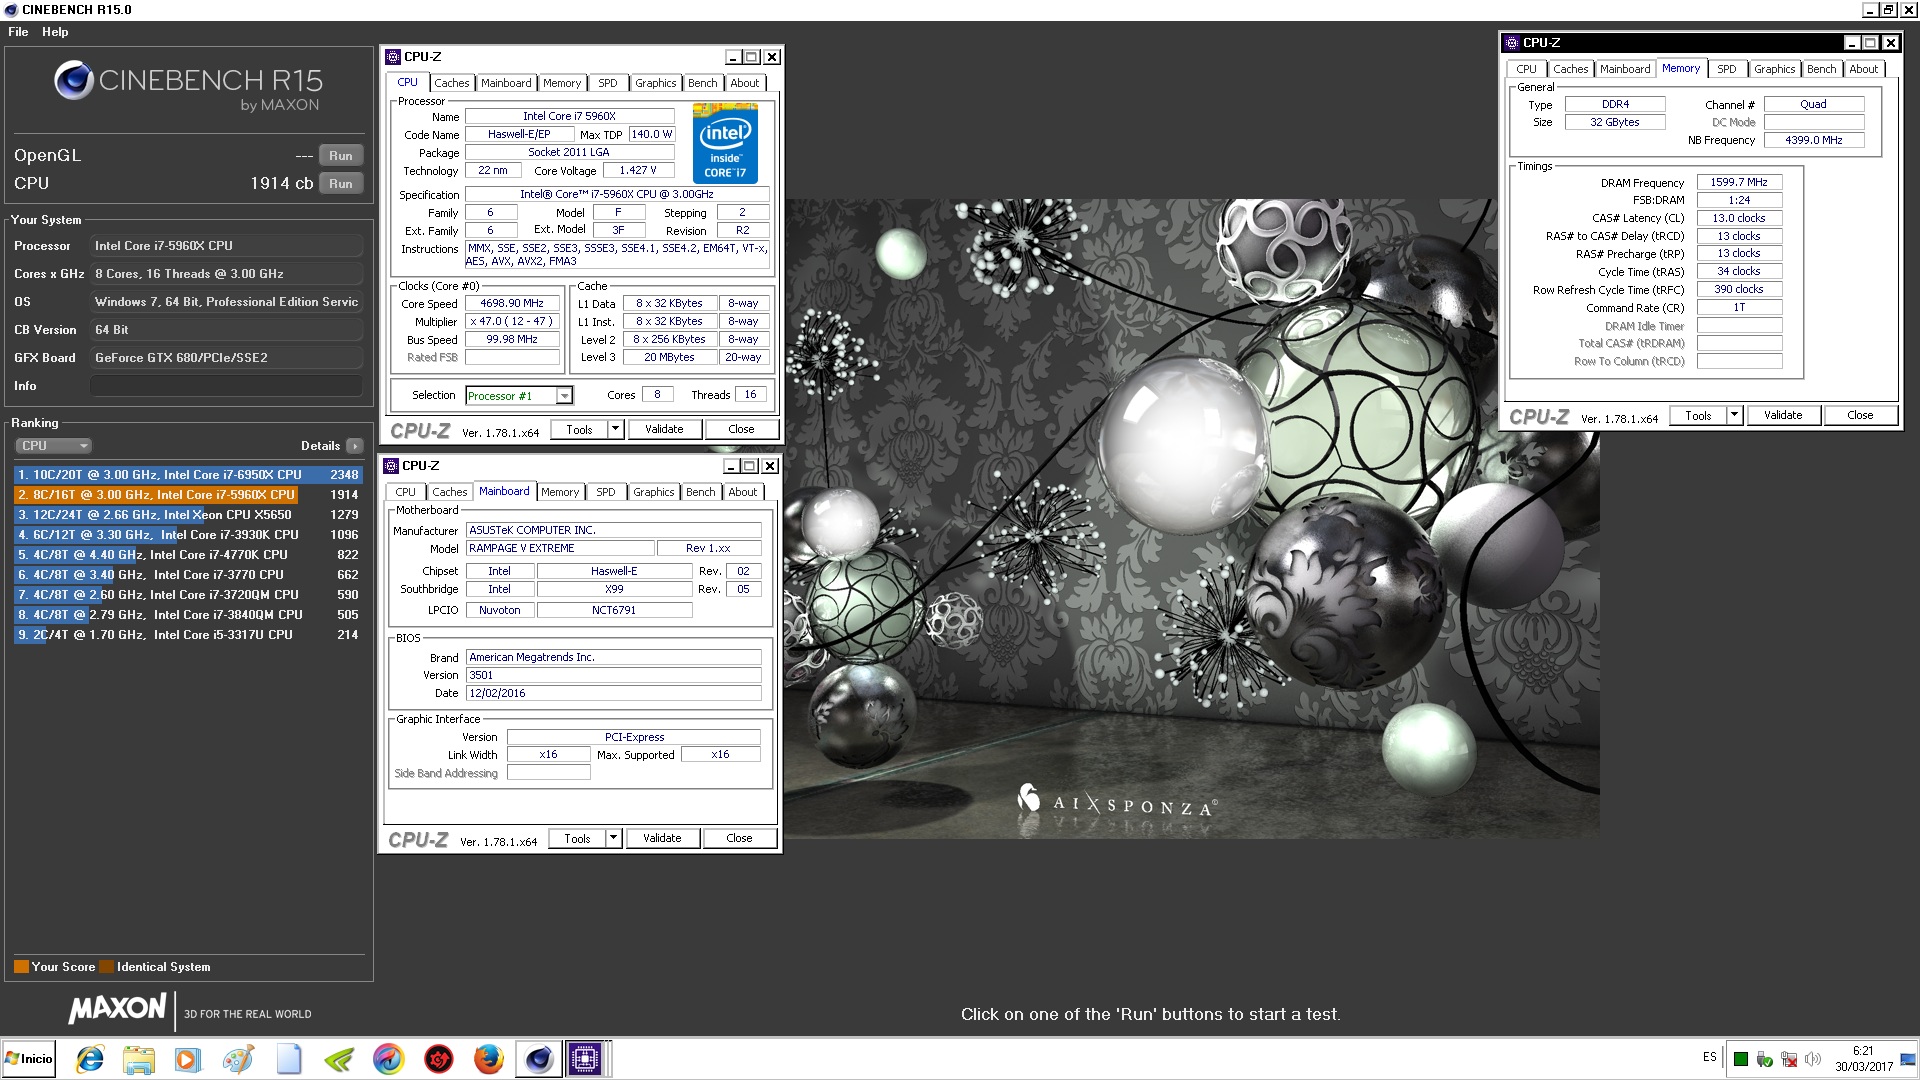
Task: Open the File menu in Cinebench
Action: point(18,32)
